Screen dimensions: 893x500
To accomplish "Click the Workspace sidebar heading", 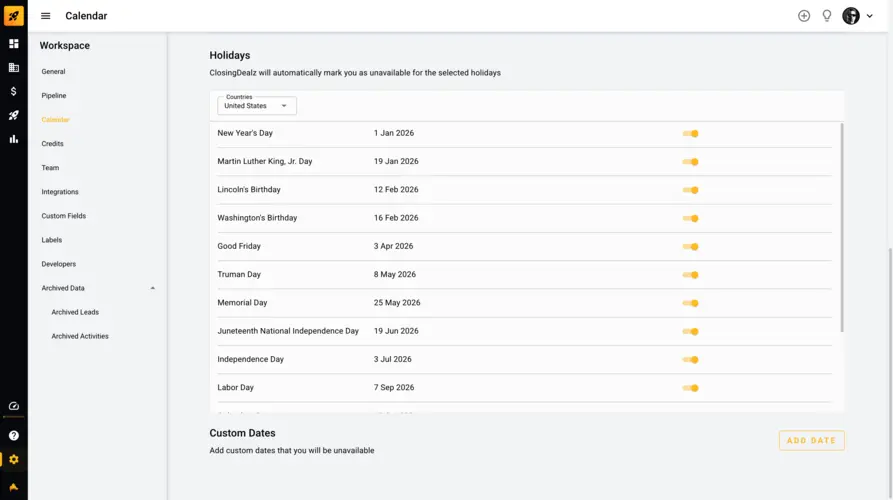I will 64,46.
